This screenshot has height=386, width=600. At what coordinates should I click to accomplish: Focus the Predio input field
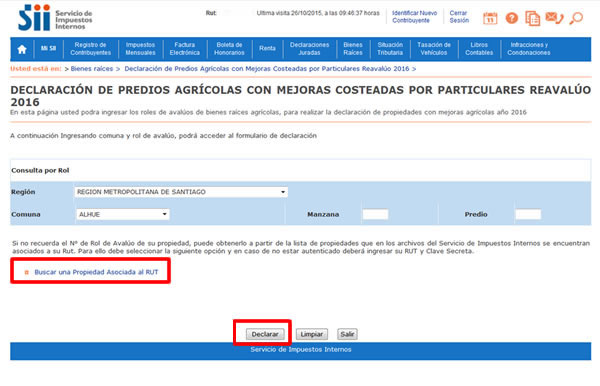tap(528, 214)
